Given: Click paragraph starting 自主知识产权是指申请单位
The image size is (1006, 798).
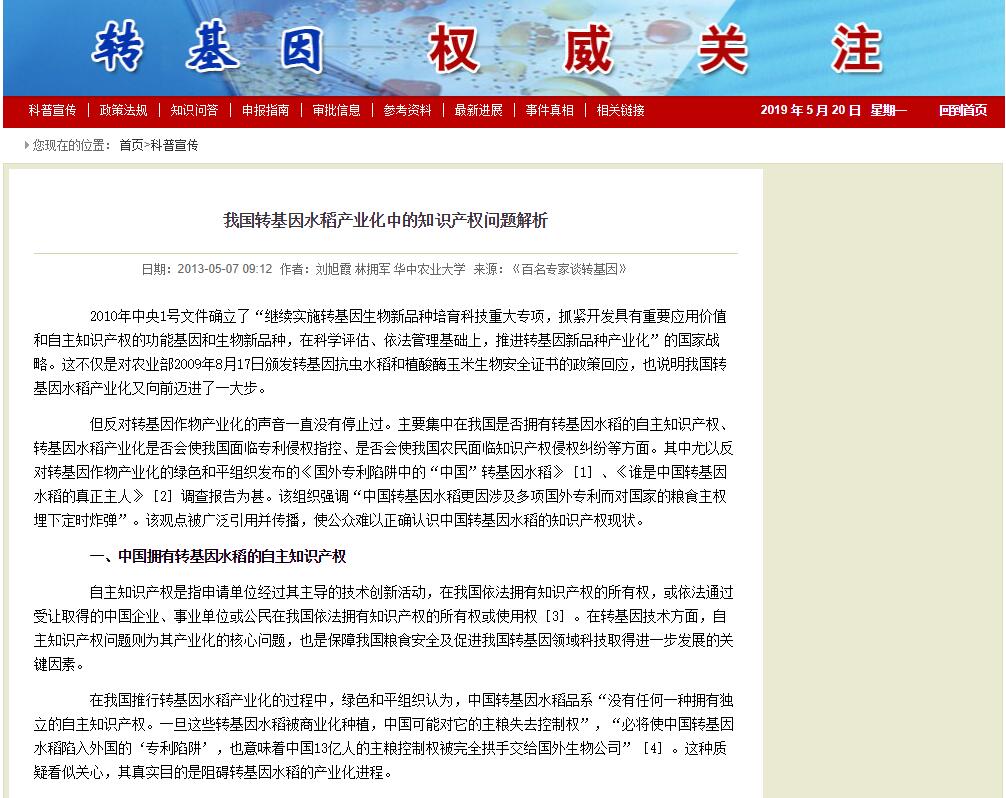Looking at the screenshot, I should (x=383, y=628).
